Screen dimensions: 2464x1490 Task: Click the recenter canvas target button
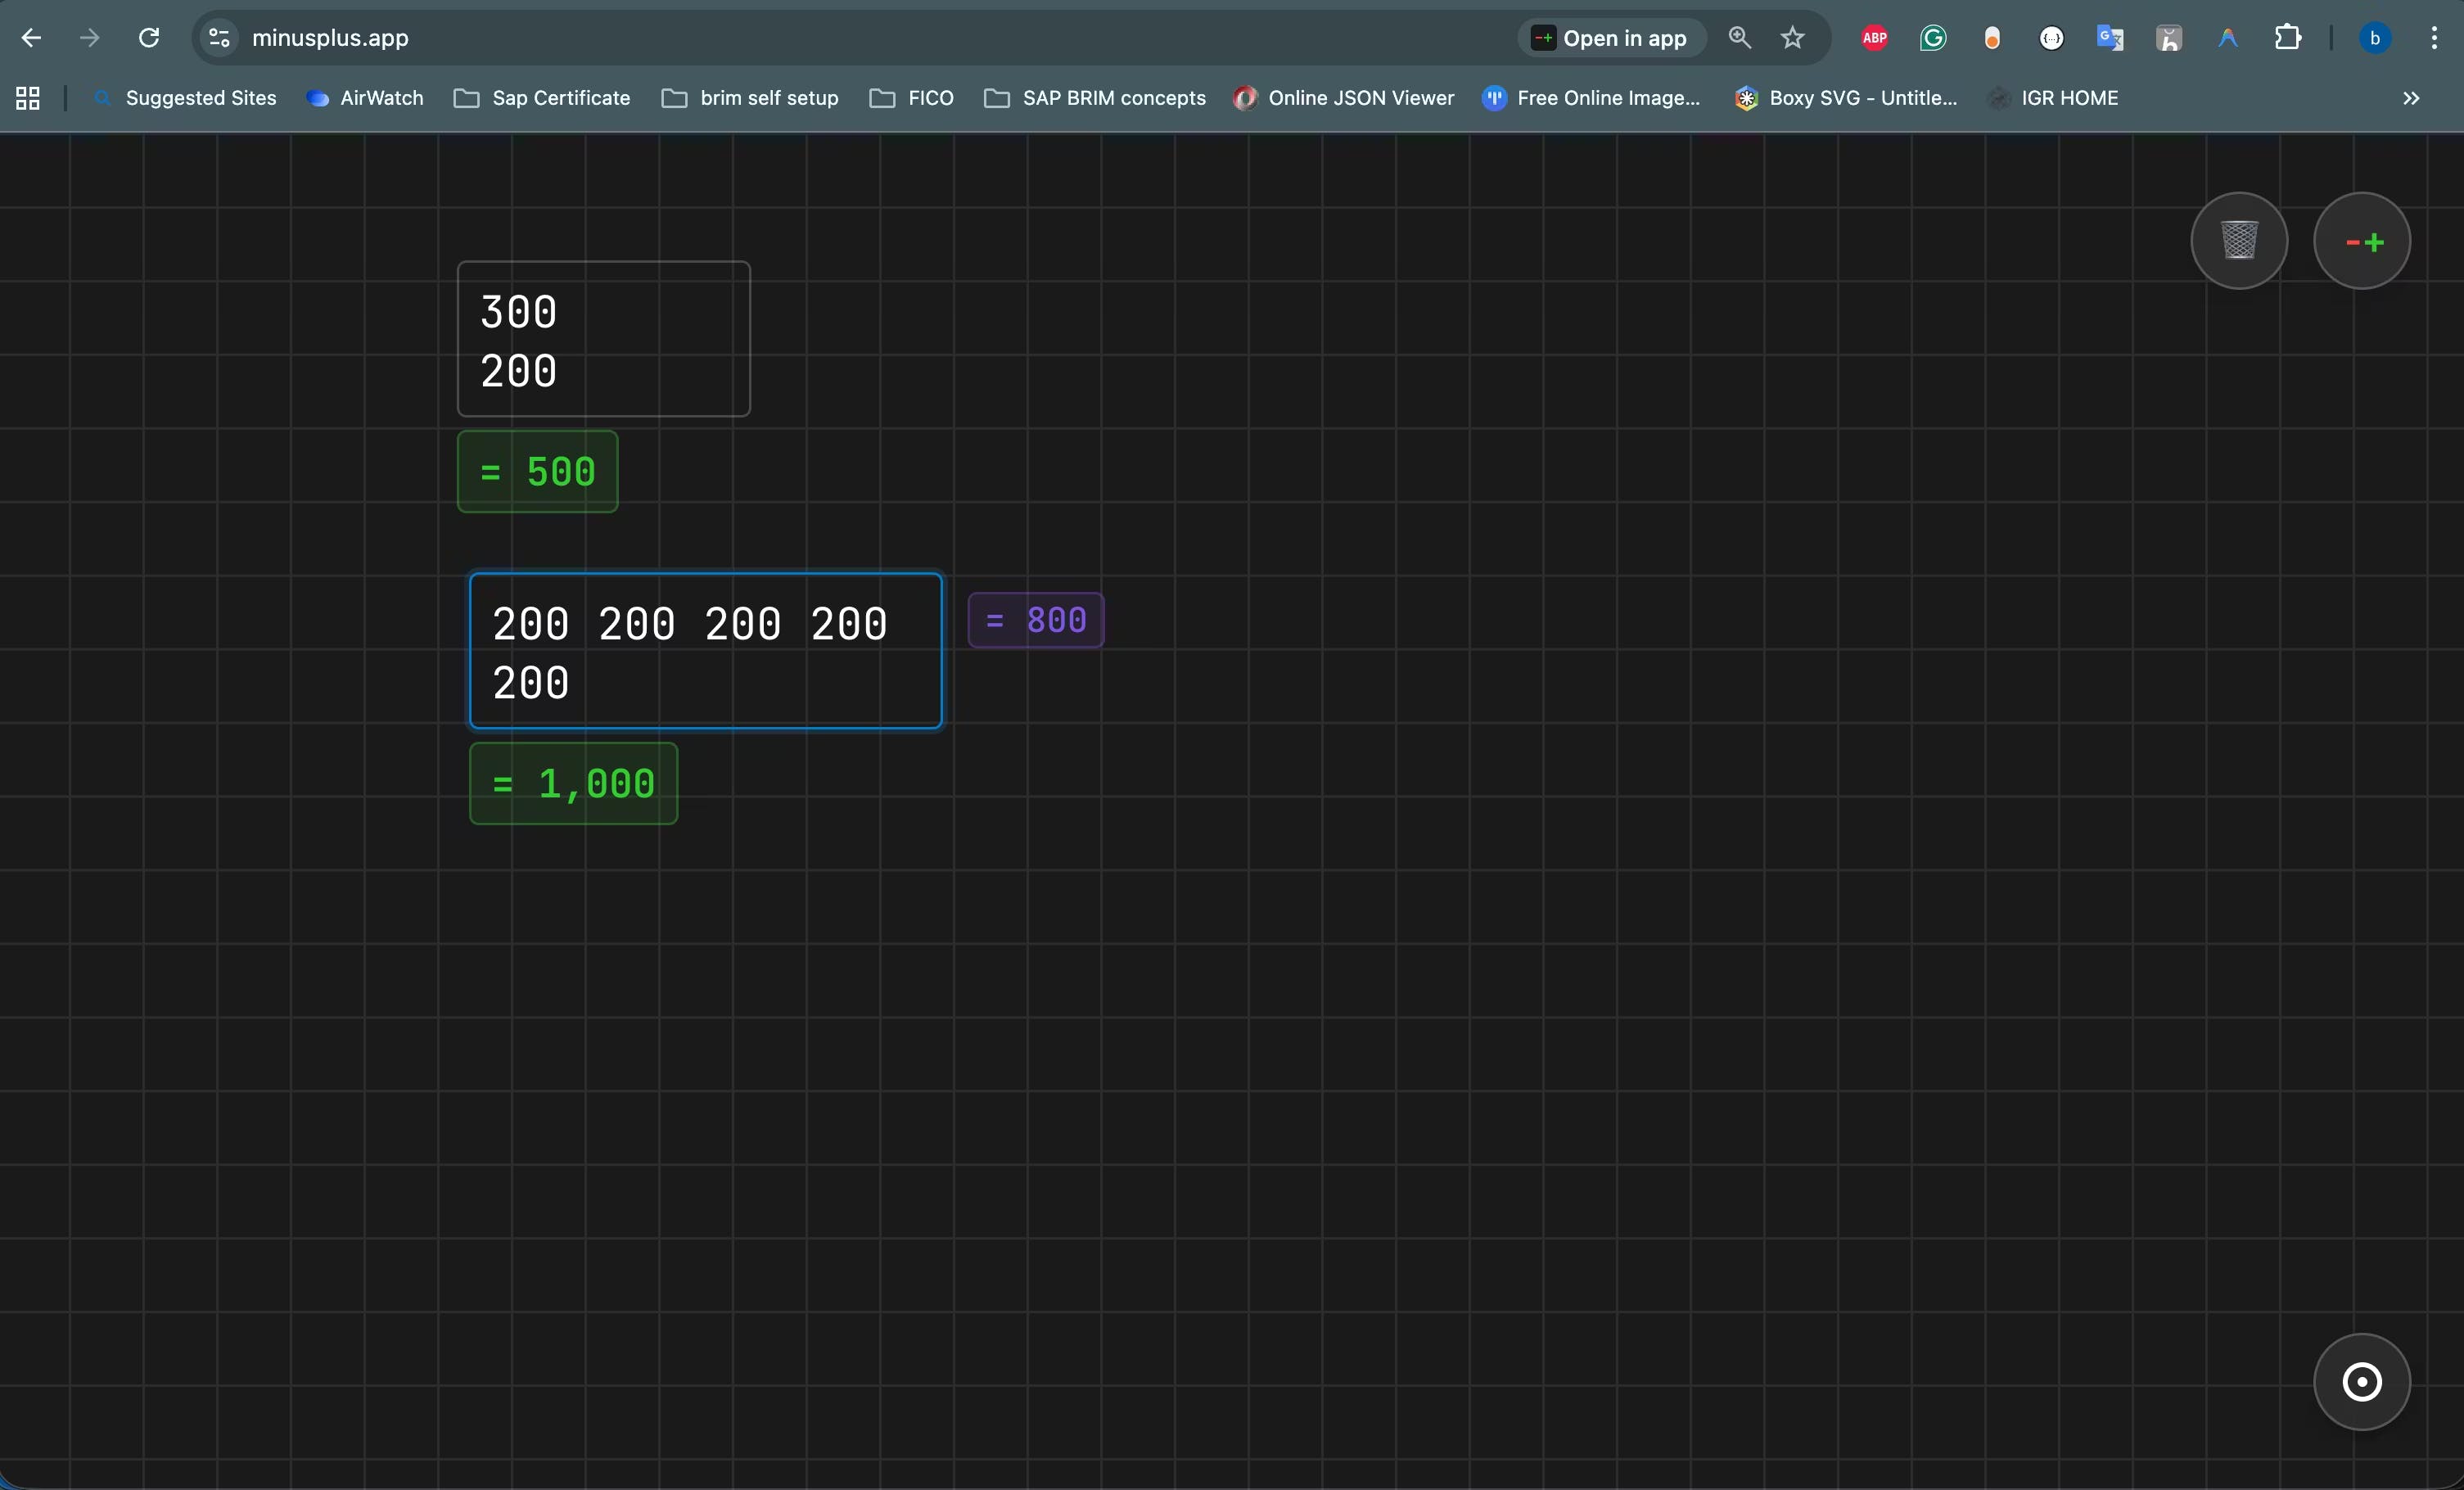[x=2361, y=1382]
